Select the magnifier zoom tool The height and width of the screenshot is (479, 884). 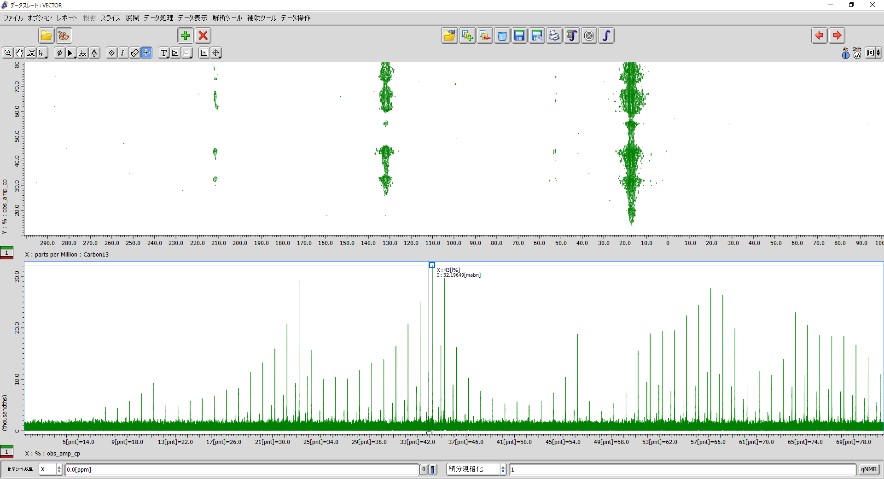[8, 53]
